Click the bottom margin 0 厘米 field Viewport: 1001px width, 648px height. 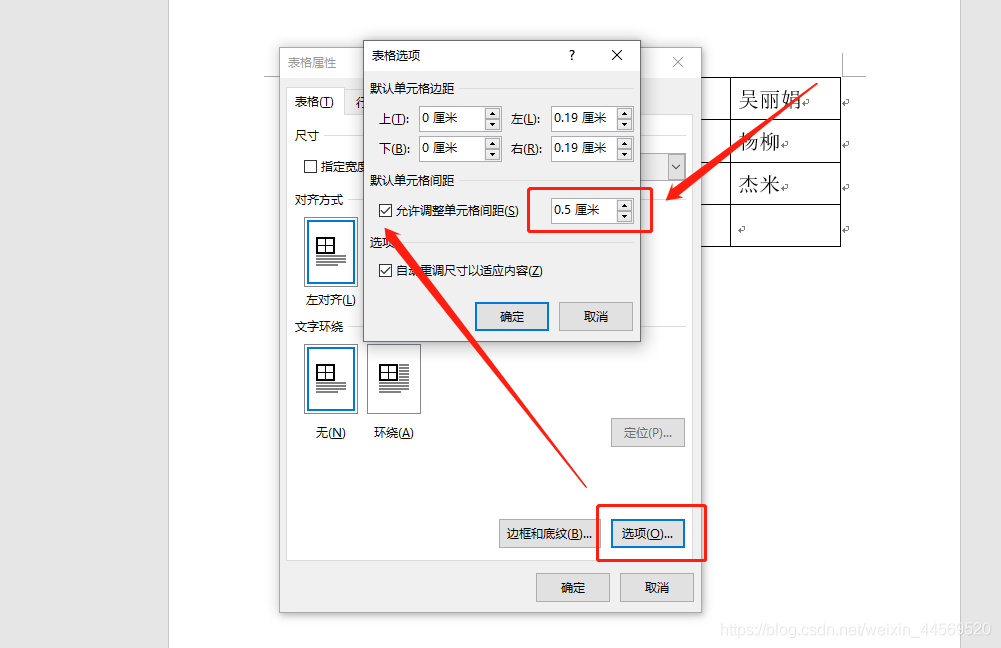pyautogui.click(x=453, y=148)
